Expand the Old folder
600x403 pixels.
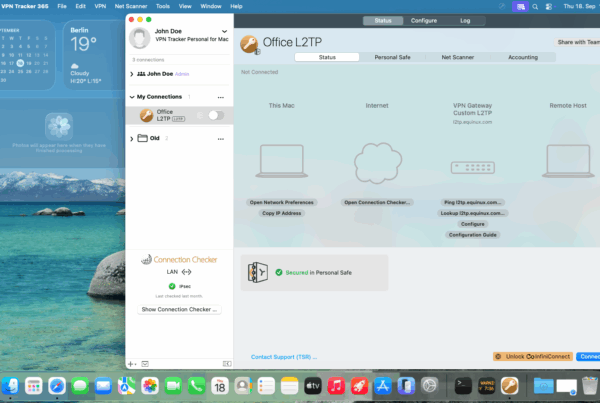(x=132, y=138)
